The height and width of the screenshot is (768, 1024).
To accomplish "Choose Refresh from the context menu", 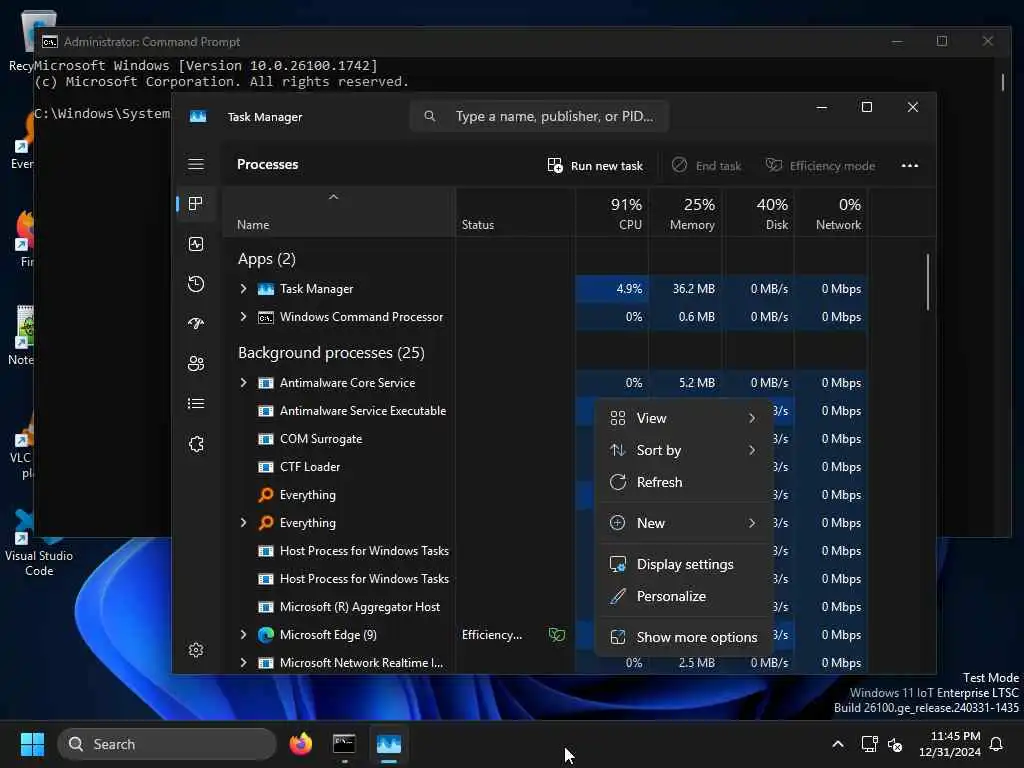I will (683, 482).
